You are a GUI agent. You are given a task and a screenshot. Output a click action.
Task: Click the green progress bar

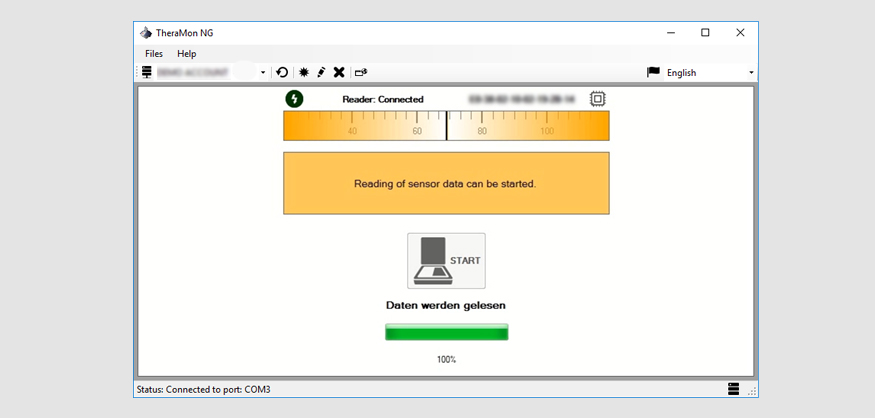pos(446,332)
